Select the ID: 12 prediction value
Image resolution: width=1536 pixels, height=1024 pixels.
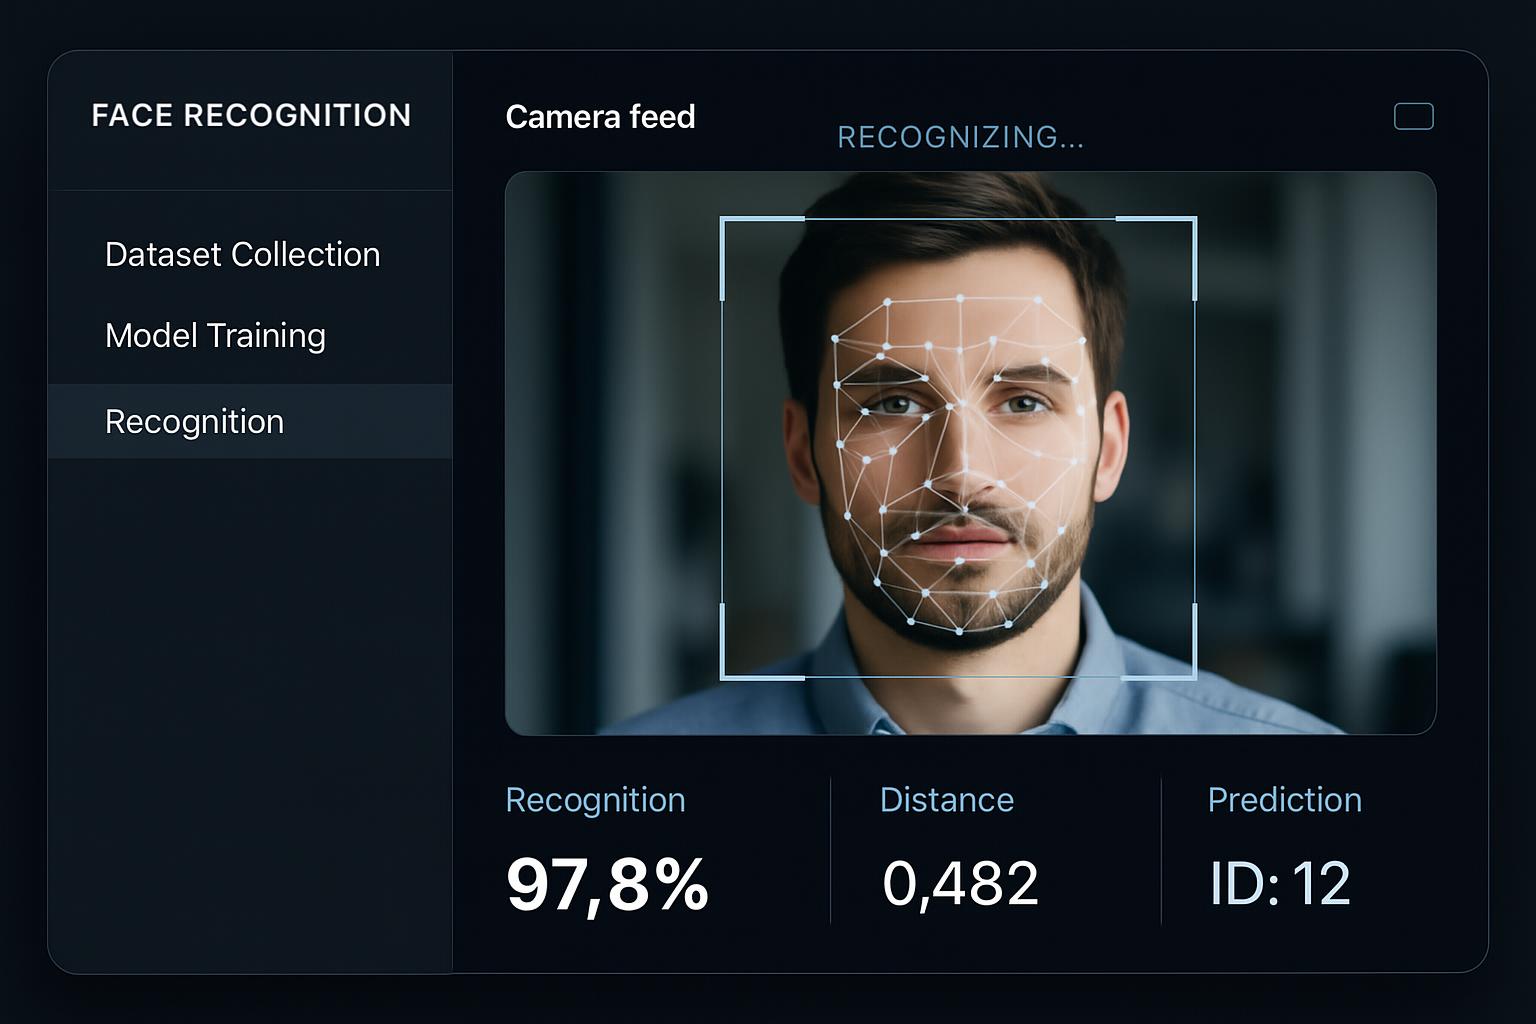1279,884
